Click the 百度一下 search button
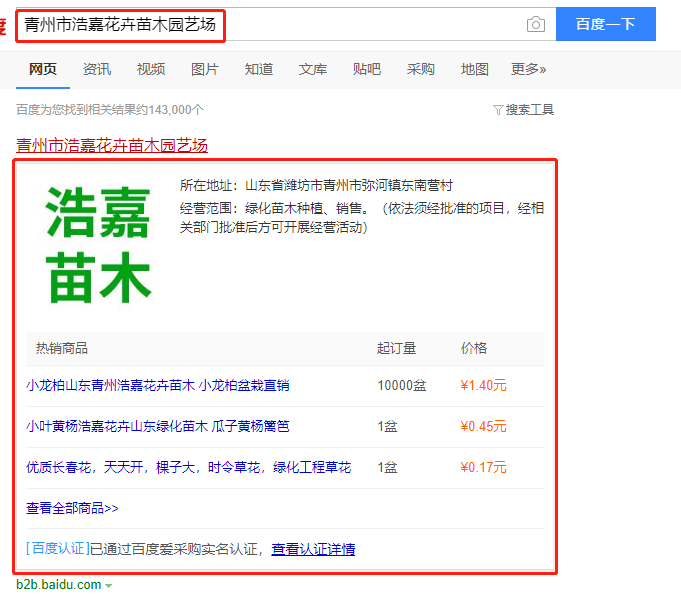 coord(605,24)
